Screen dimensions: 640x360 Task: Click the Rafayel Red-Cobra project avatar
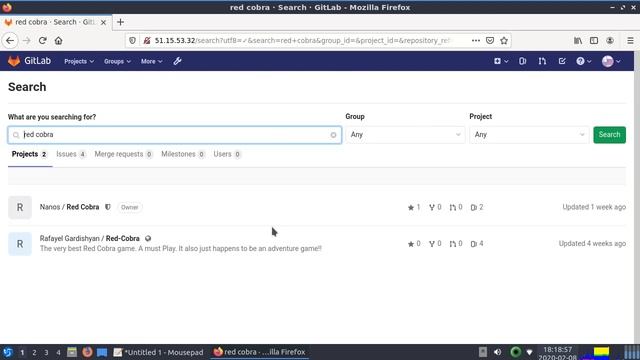click(x=20, y=244)
